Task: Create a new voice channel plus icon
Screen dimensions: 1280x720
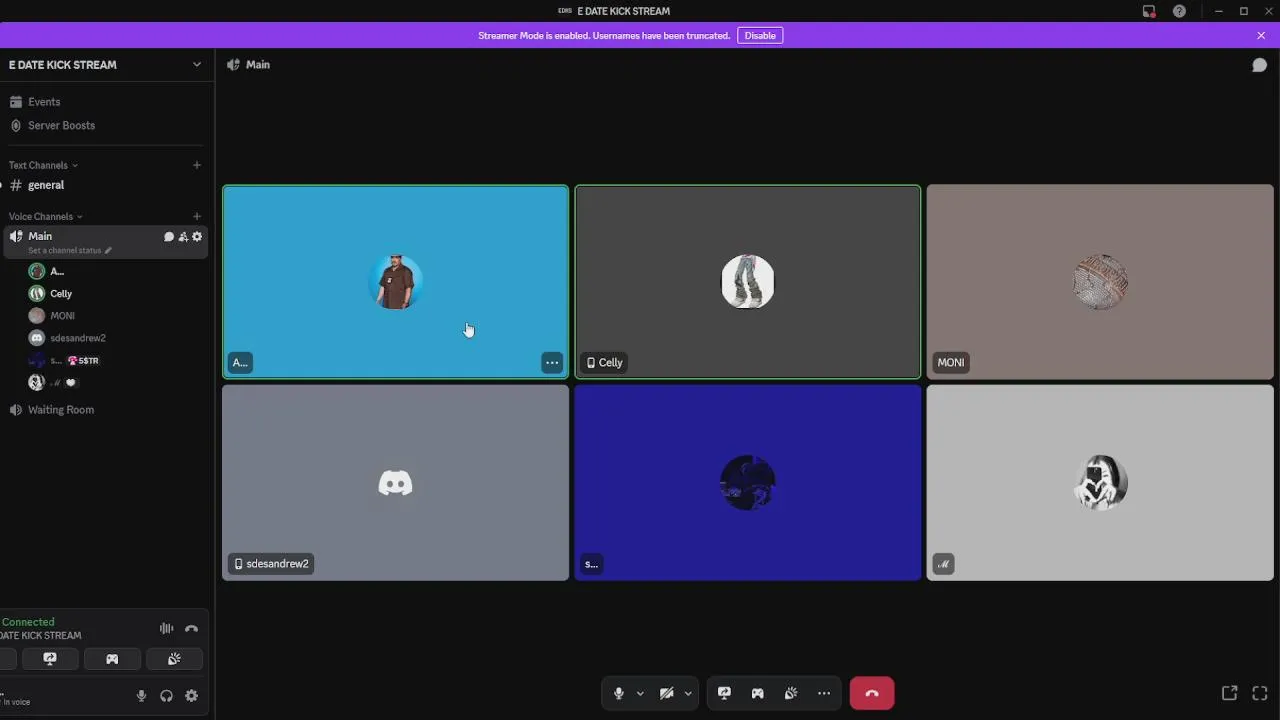Action: coord(197,216)
